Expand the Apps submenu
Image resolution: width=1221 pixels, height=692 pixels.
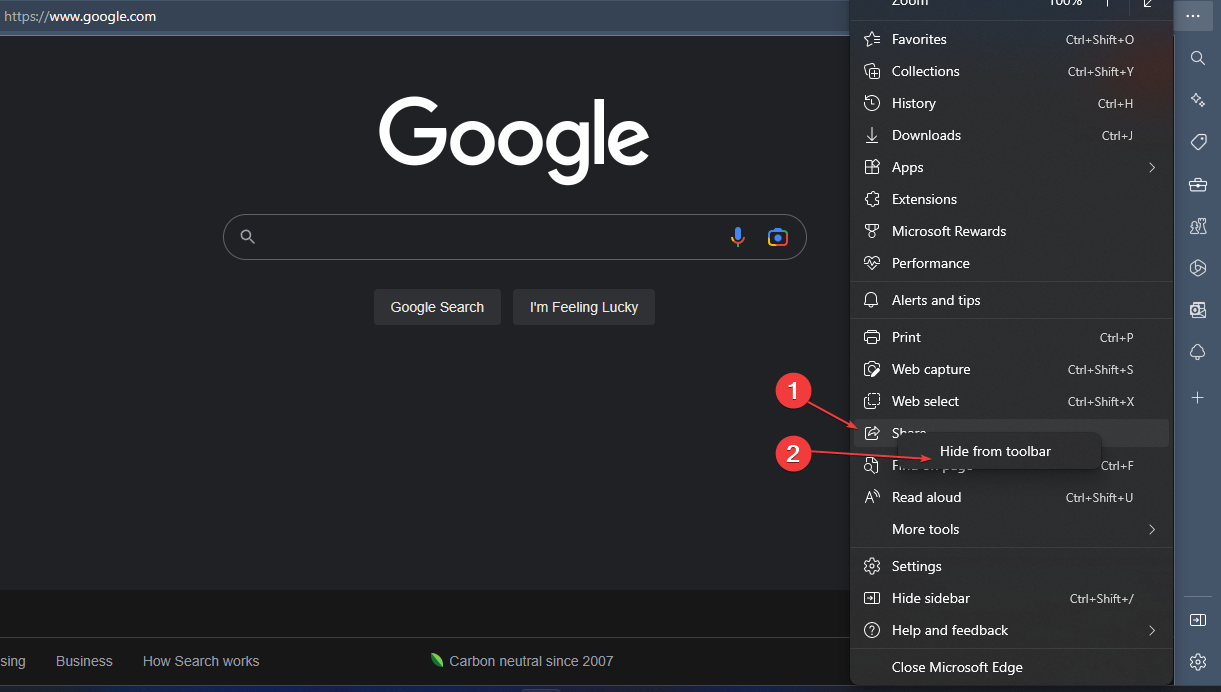click(1010, 167)
